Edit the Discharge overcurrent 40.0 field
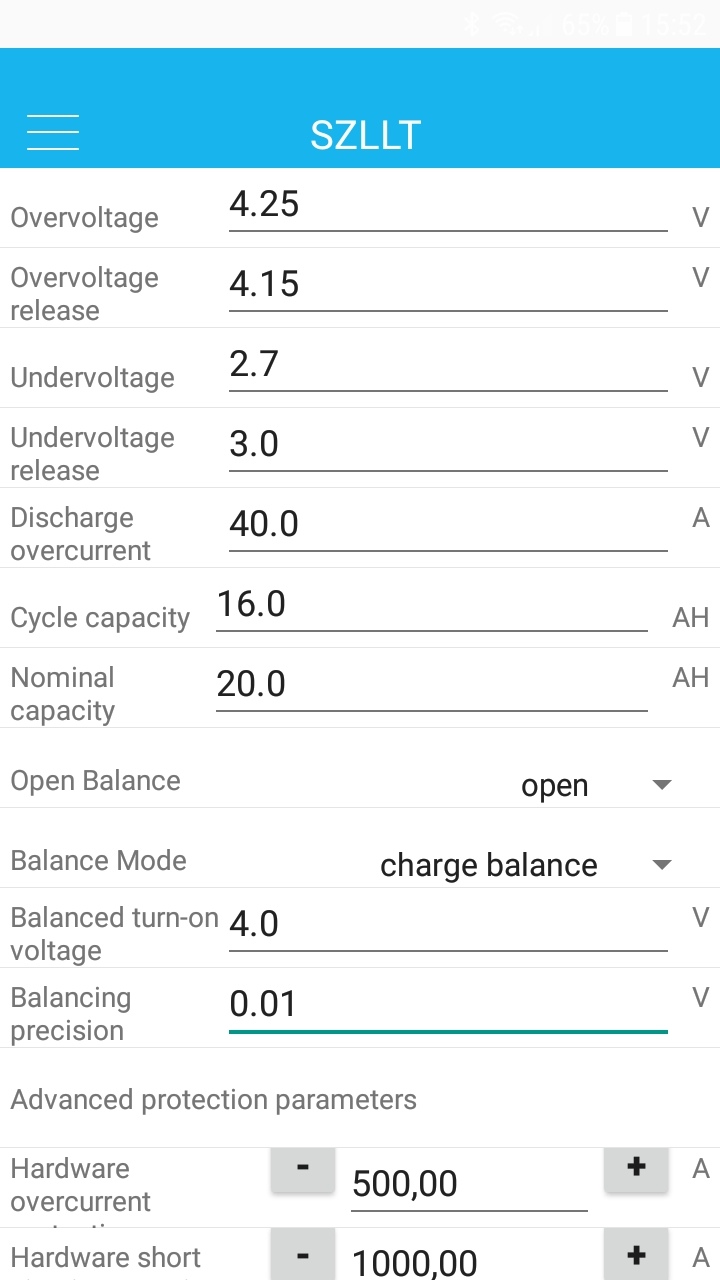 [447, 526]
